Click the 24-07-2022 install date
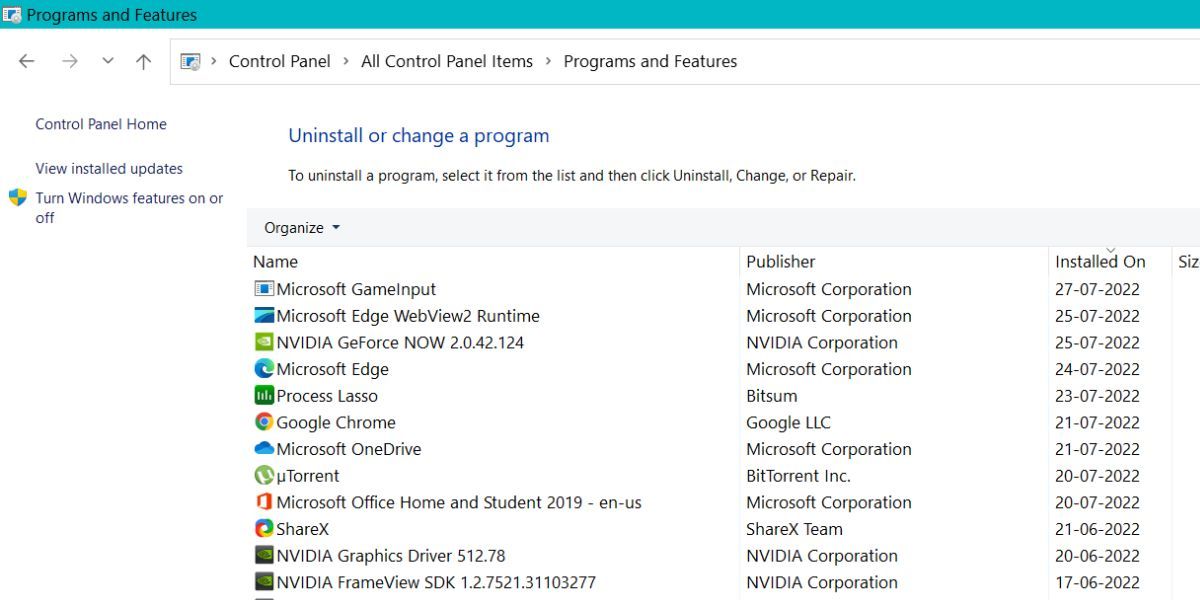Image resolution: width=1200 pixels, height=600 pixels. pos(1097,369)
